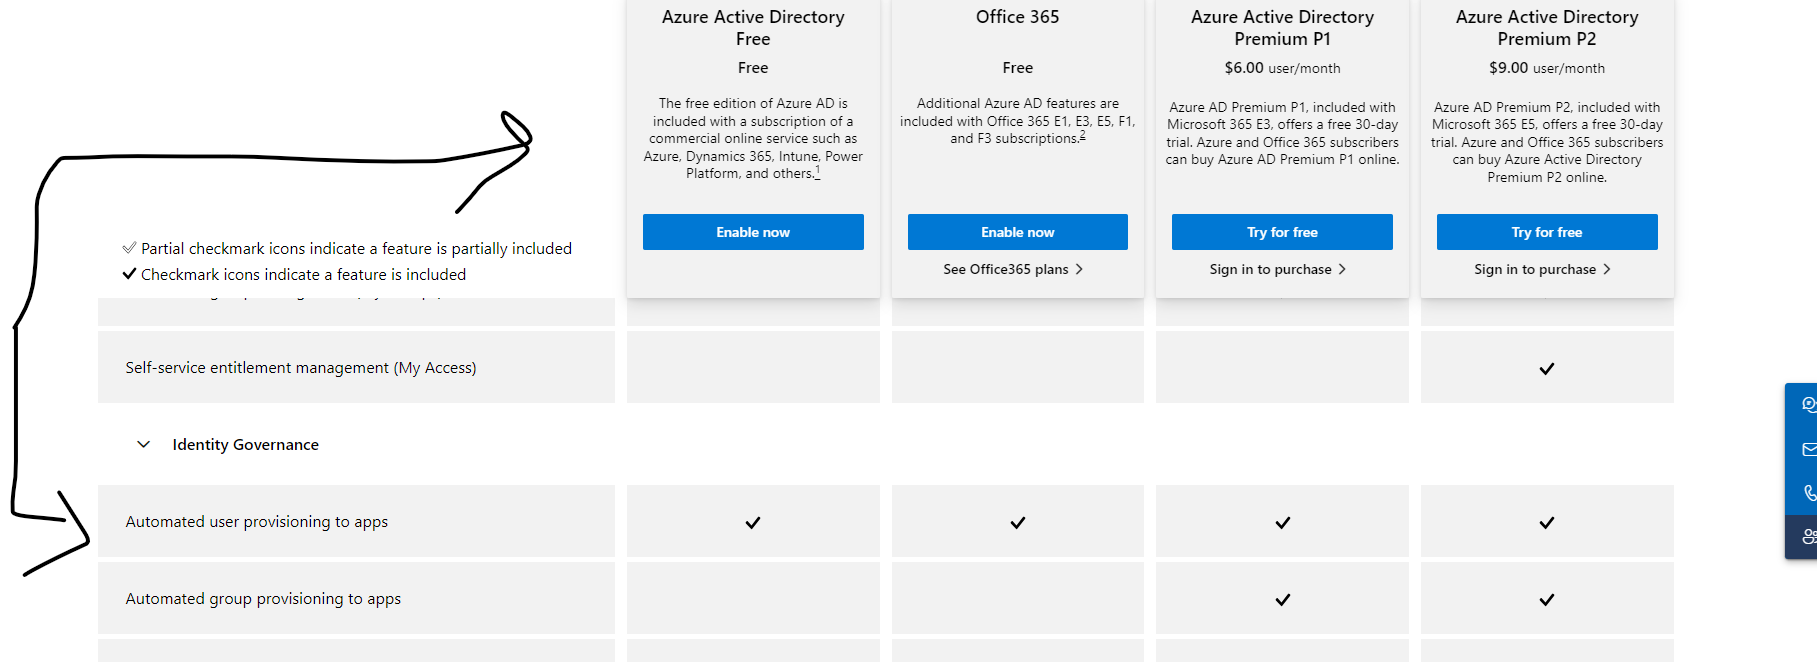Image resolution: width=1817 pixels, height=662 pixels.
Task: Click Azure Active Directory Free plan title
Action: coord(753,28)
